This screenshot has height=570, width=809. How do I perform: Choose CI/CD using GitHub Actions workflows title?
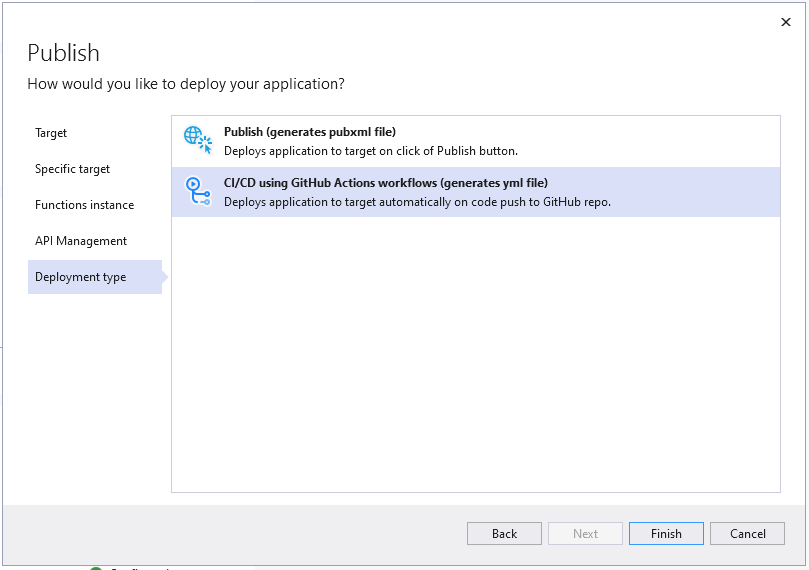coord(386,183)
